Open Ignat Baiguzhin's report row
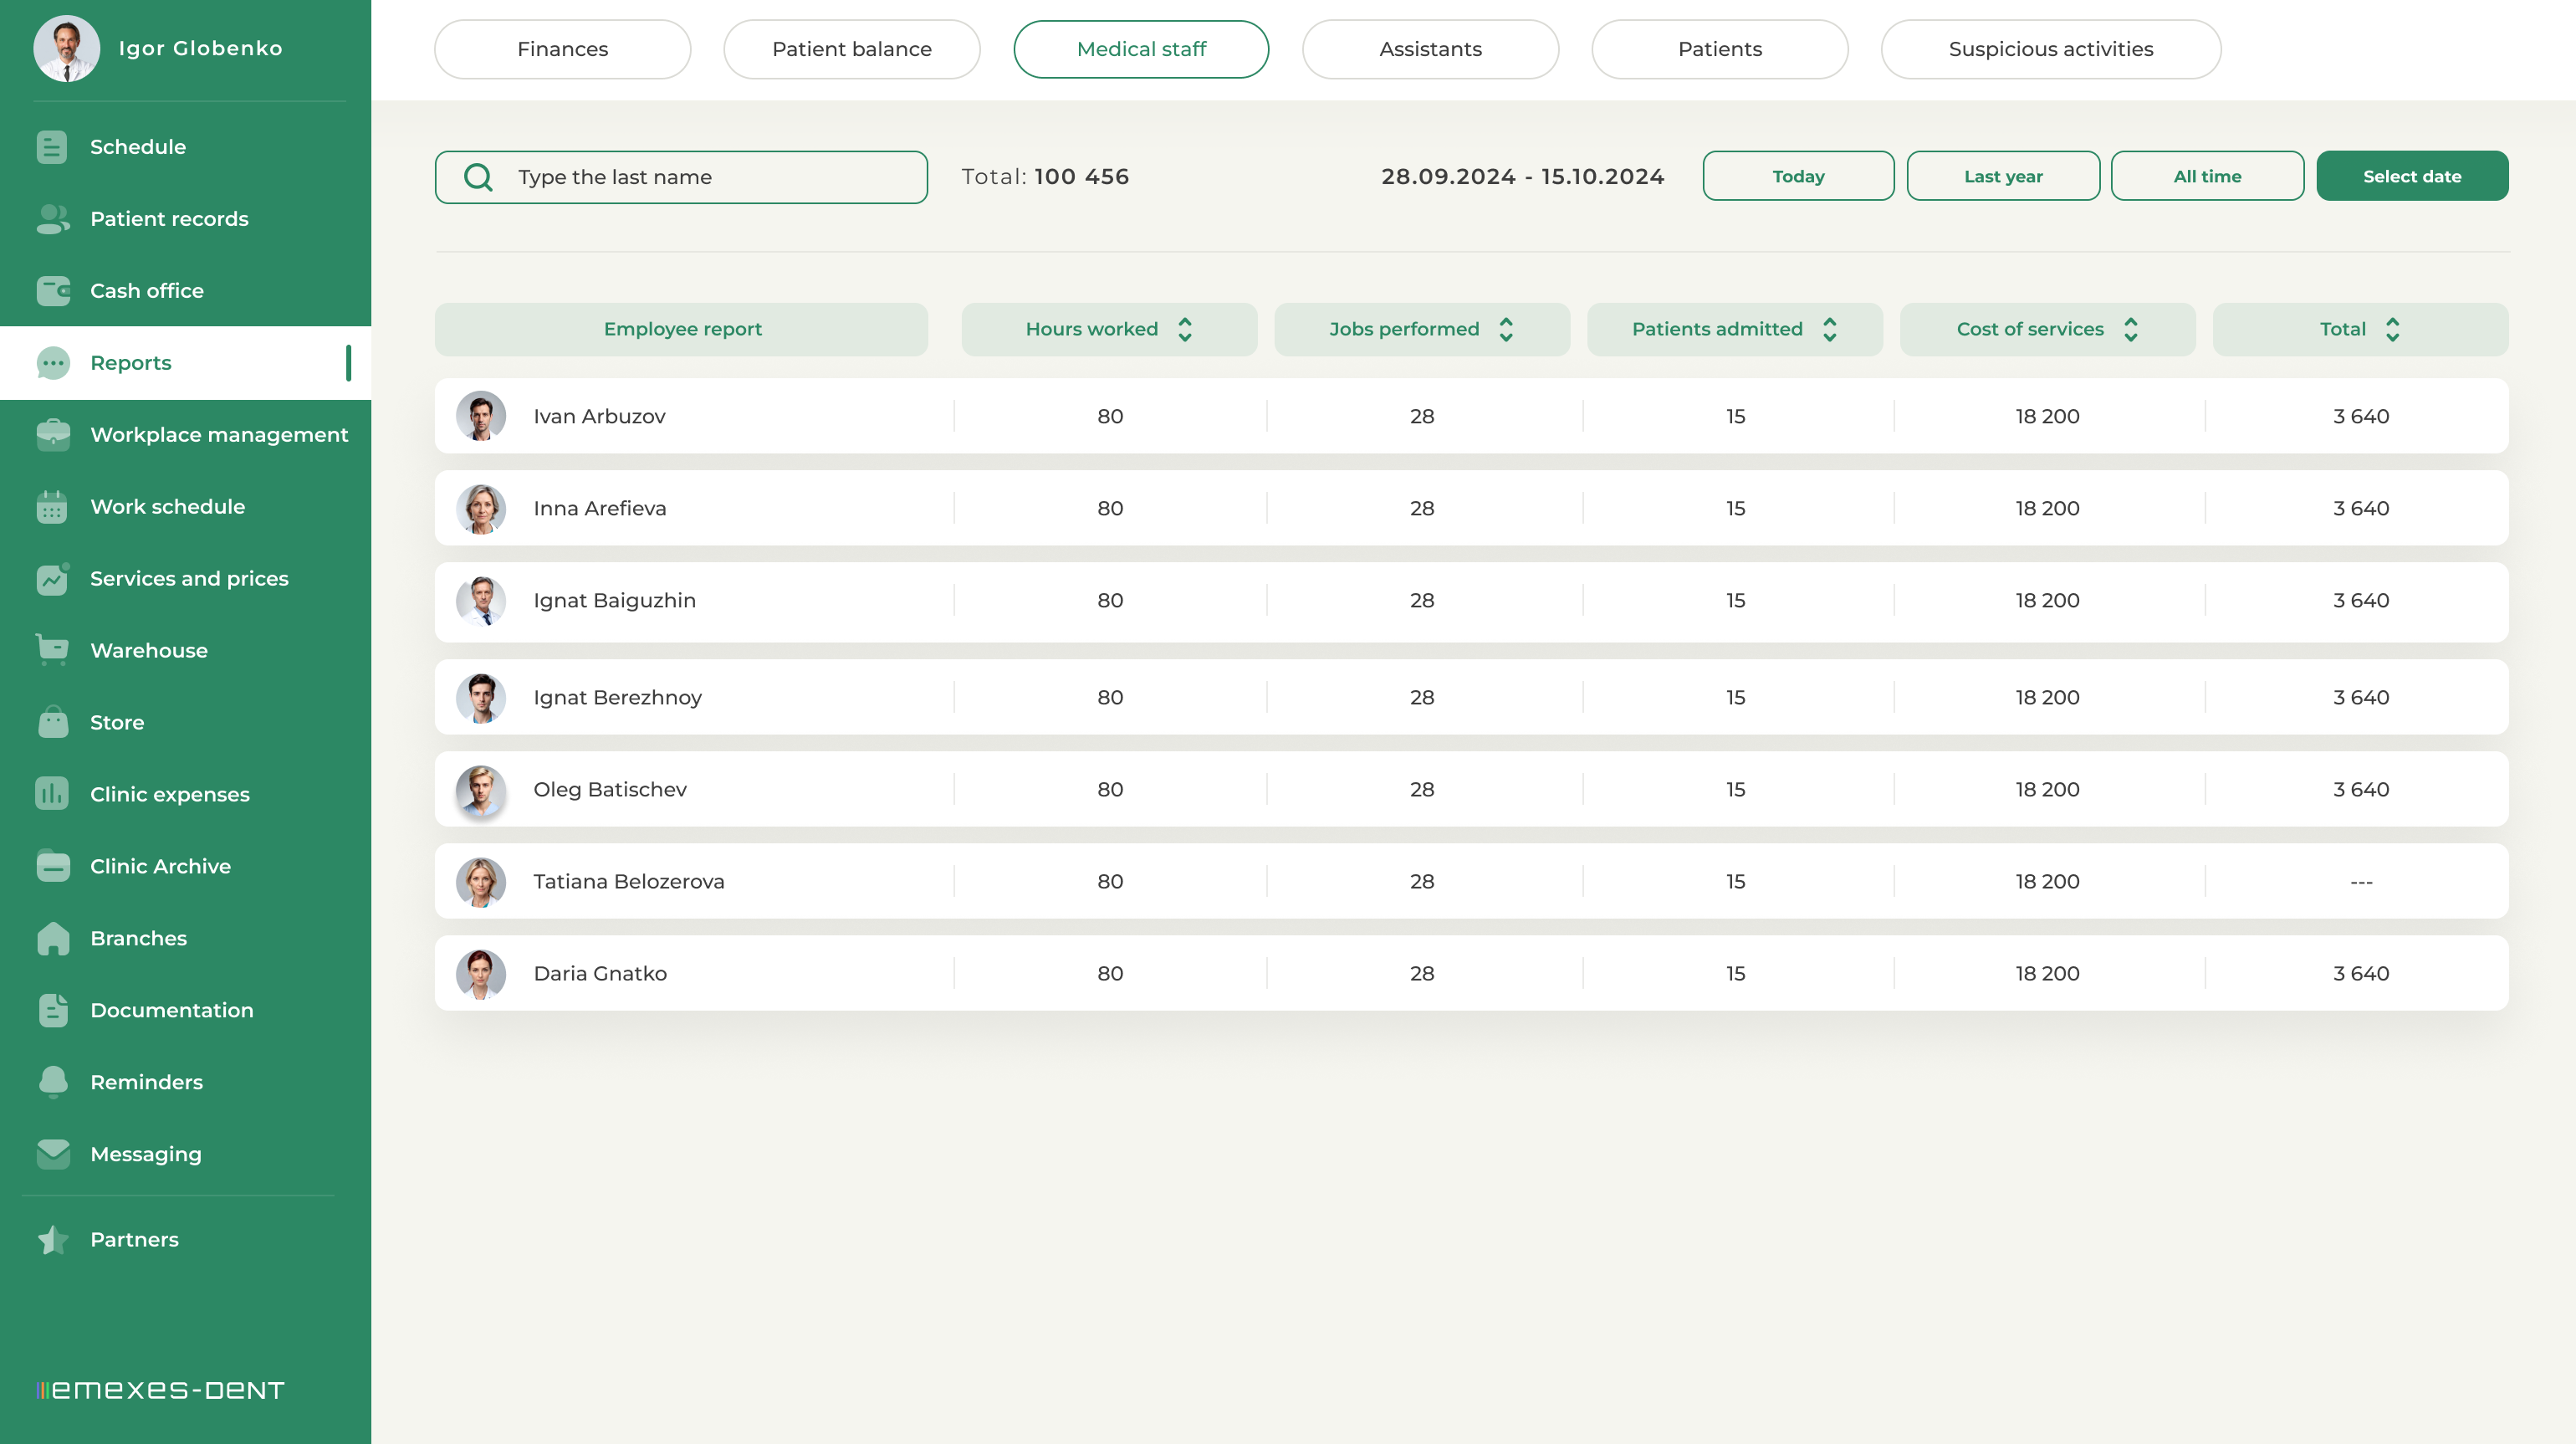2576x1444 pixels. click(x=1471, y=601)
